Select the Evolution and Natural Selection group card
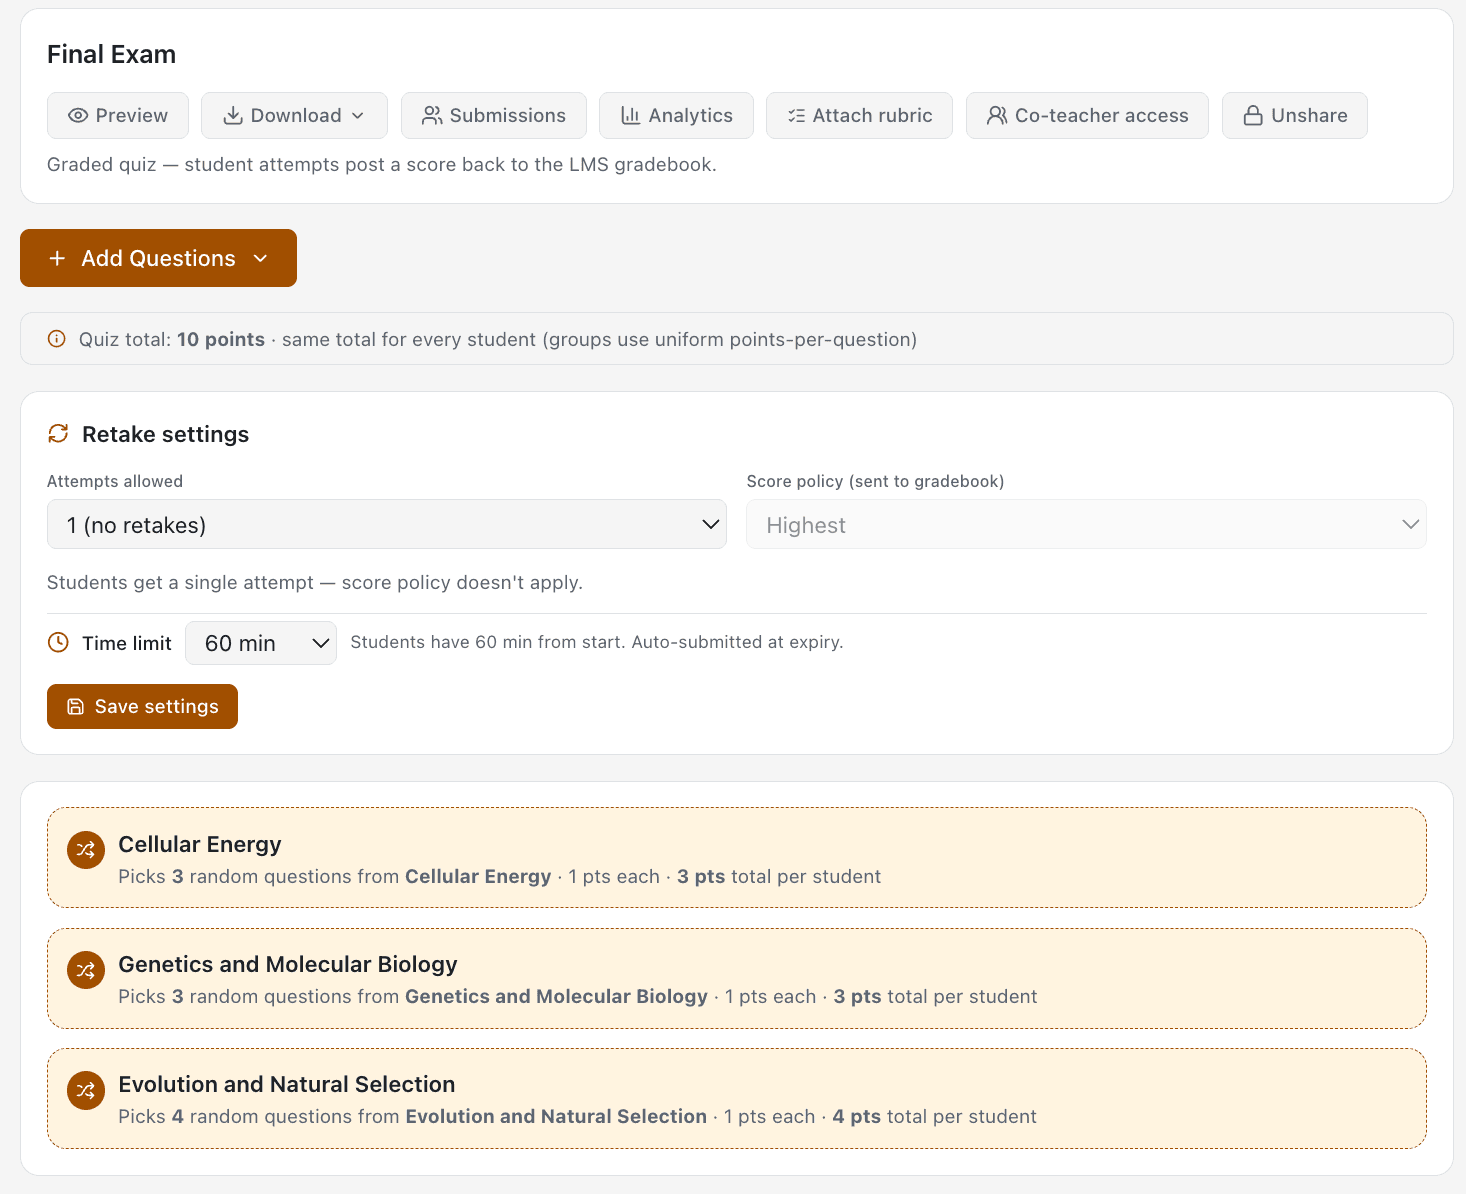The height and width of the screenshot is (1194, 1466). 737,1098
